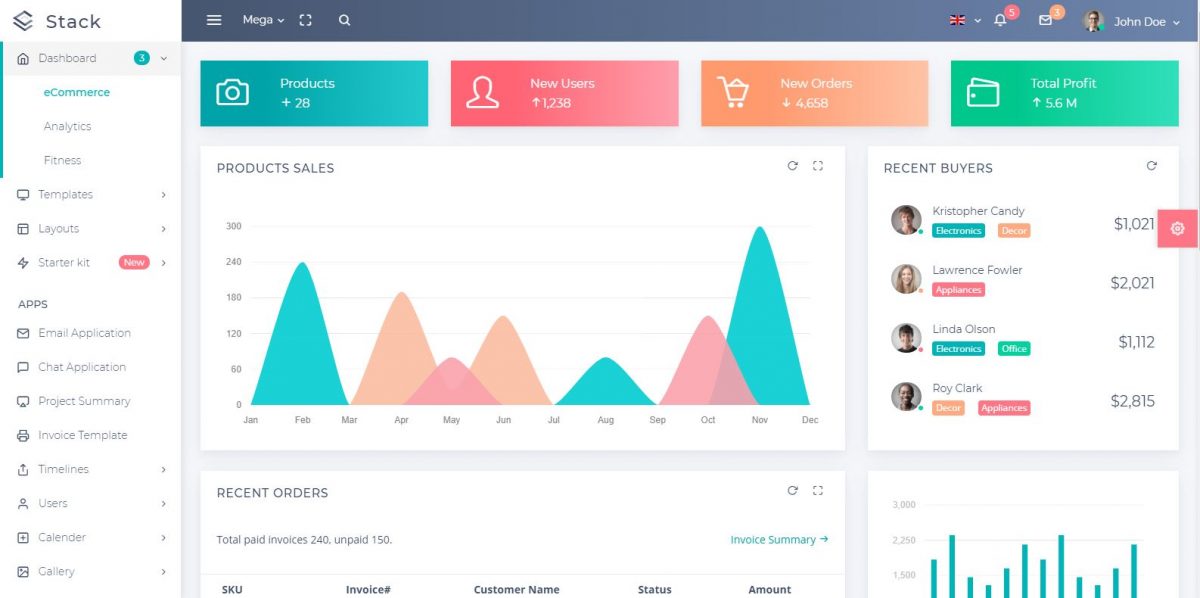Open the search from the top navbar

click(x=344, y=19)
